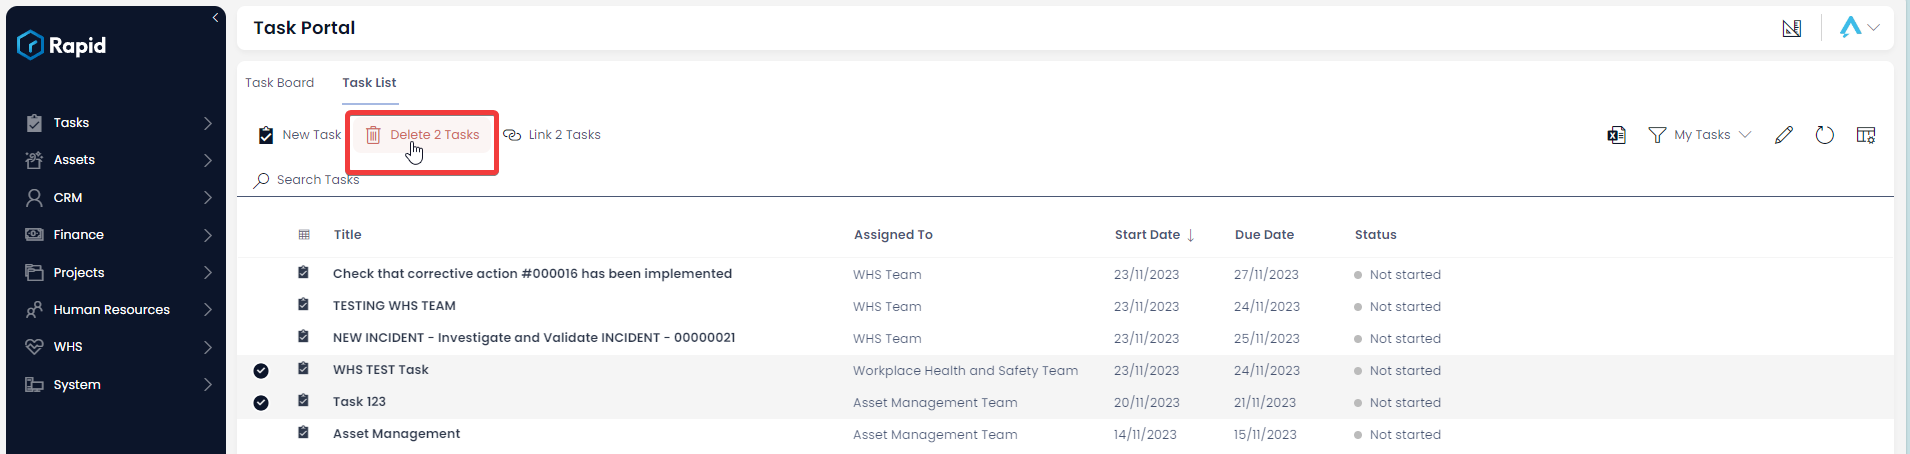
Task: Collapse the sidebar with the arrow
Action: coord(215,17)
